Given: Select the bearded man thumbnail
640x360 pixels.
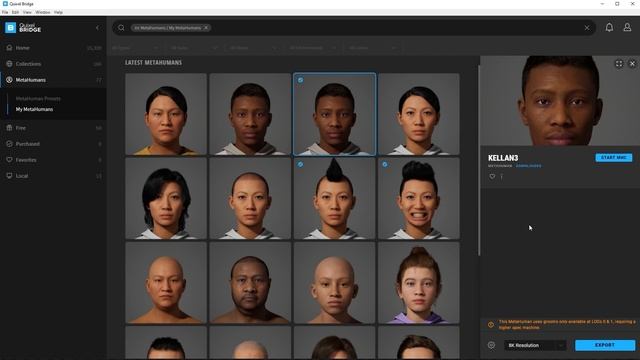Looking at the screenshot, I should (x=250, y=283).
